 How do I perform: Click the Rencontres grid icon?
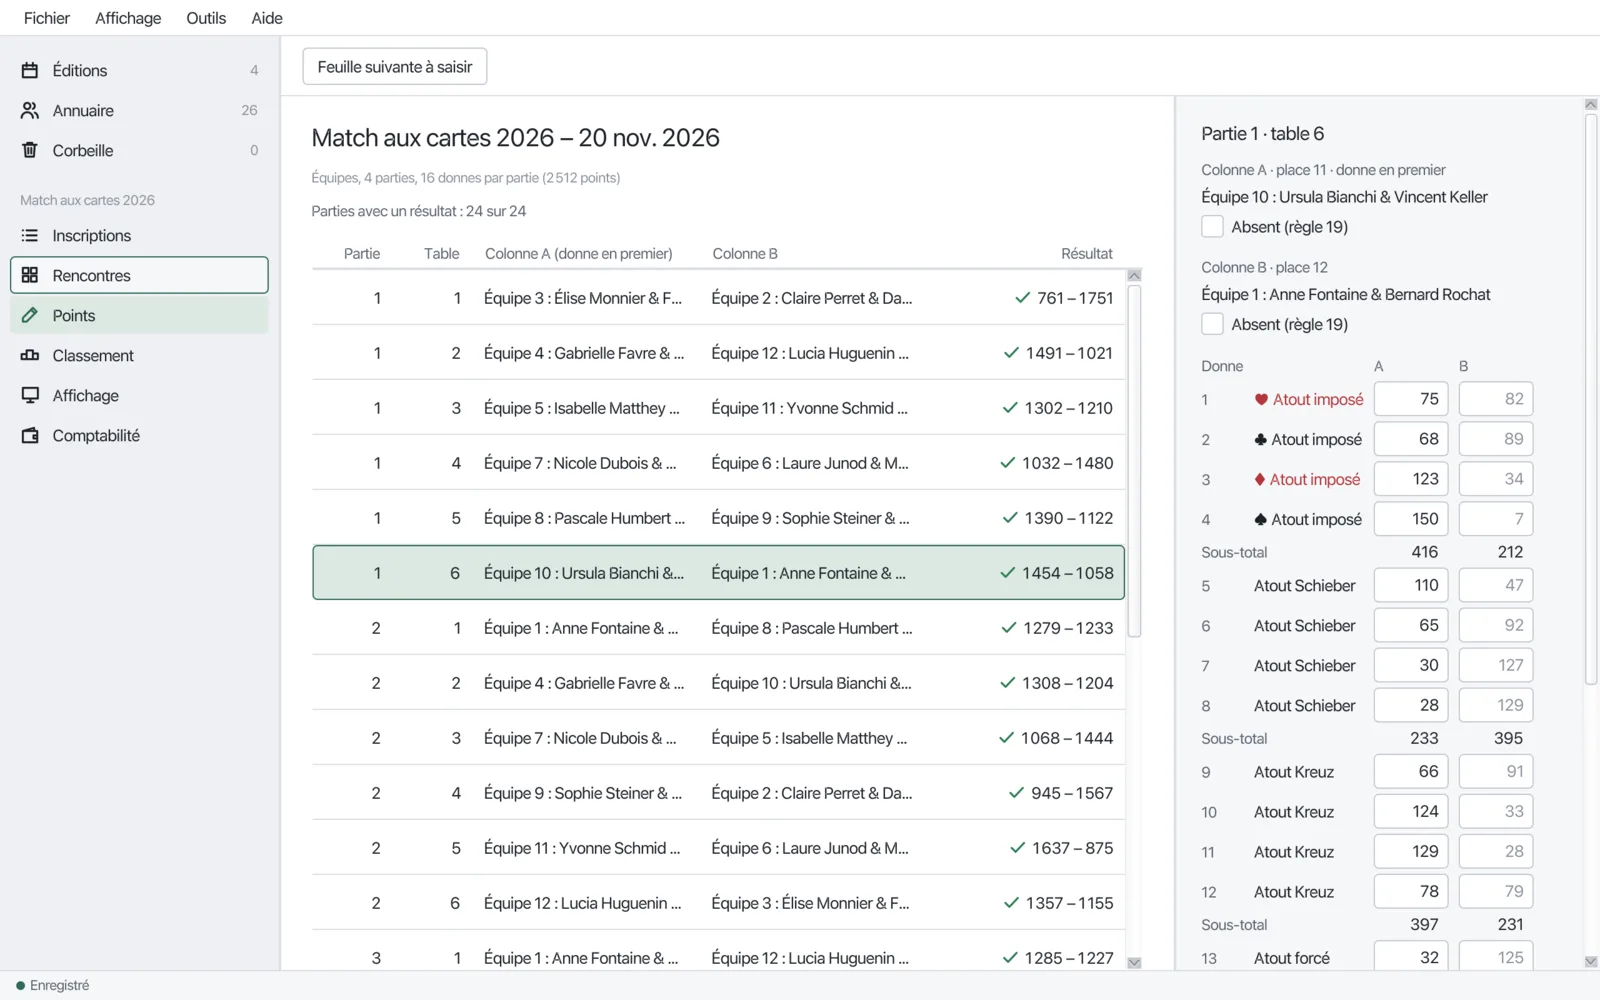30,275
